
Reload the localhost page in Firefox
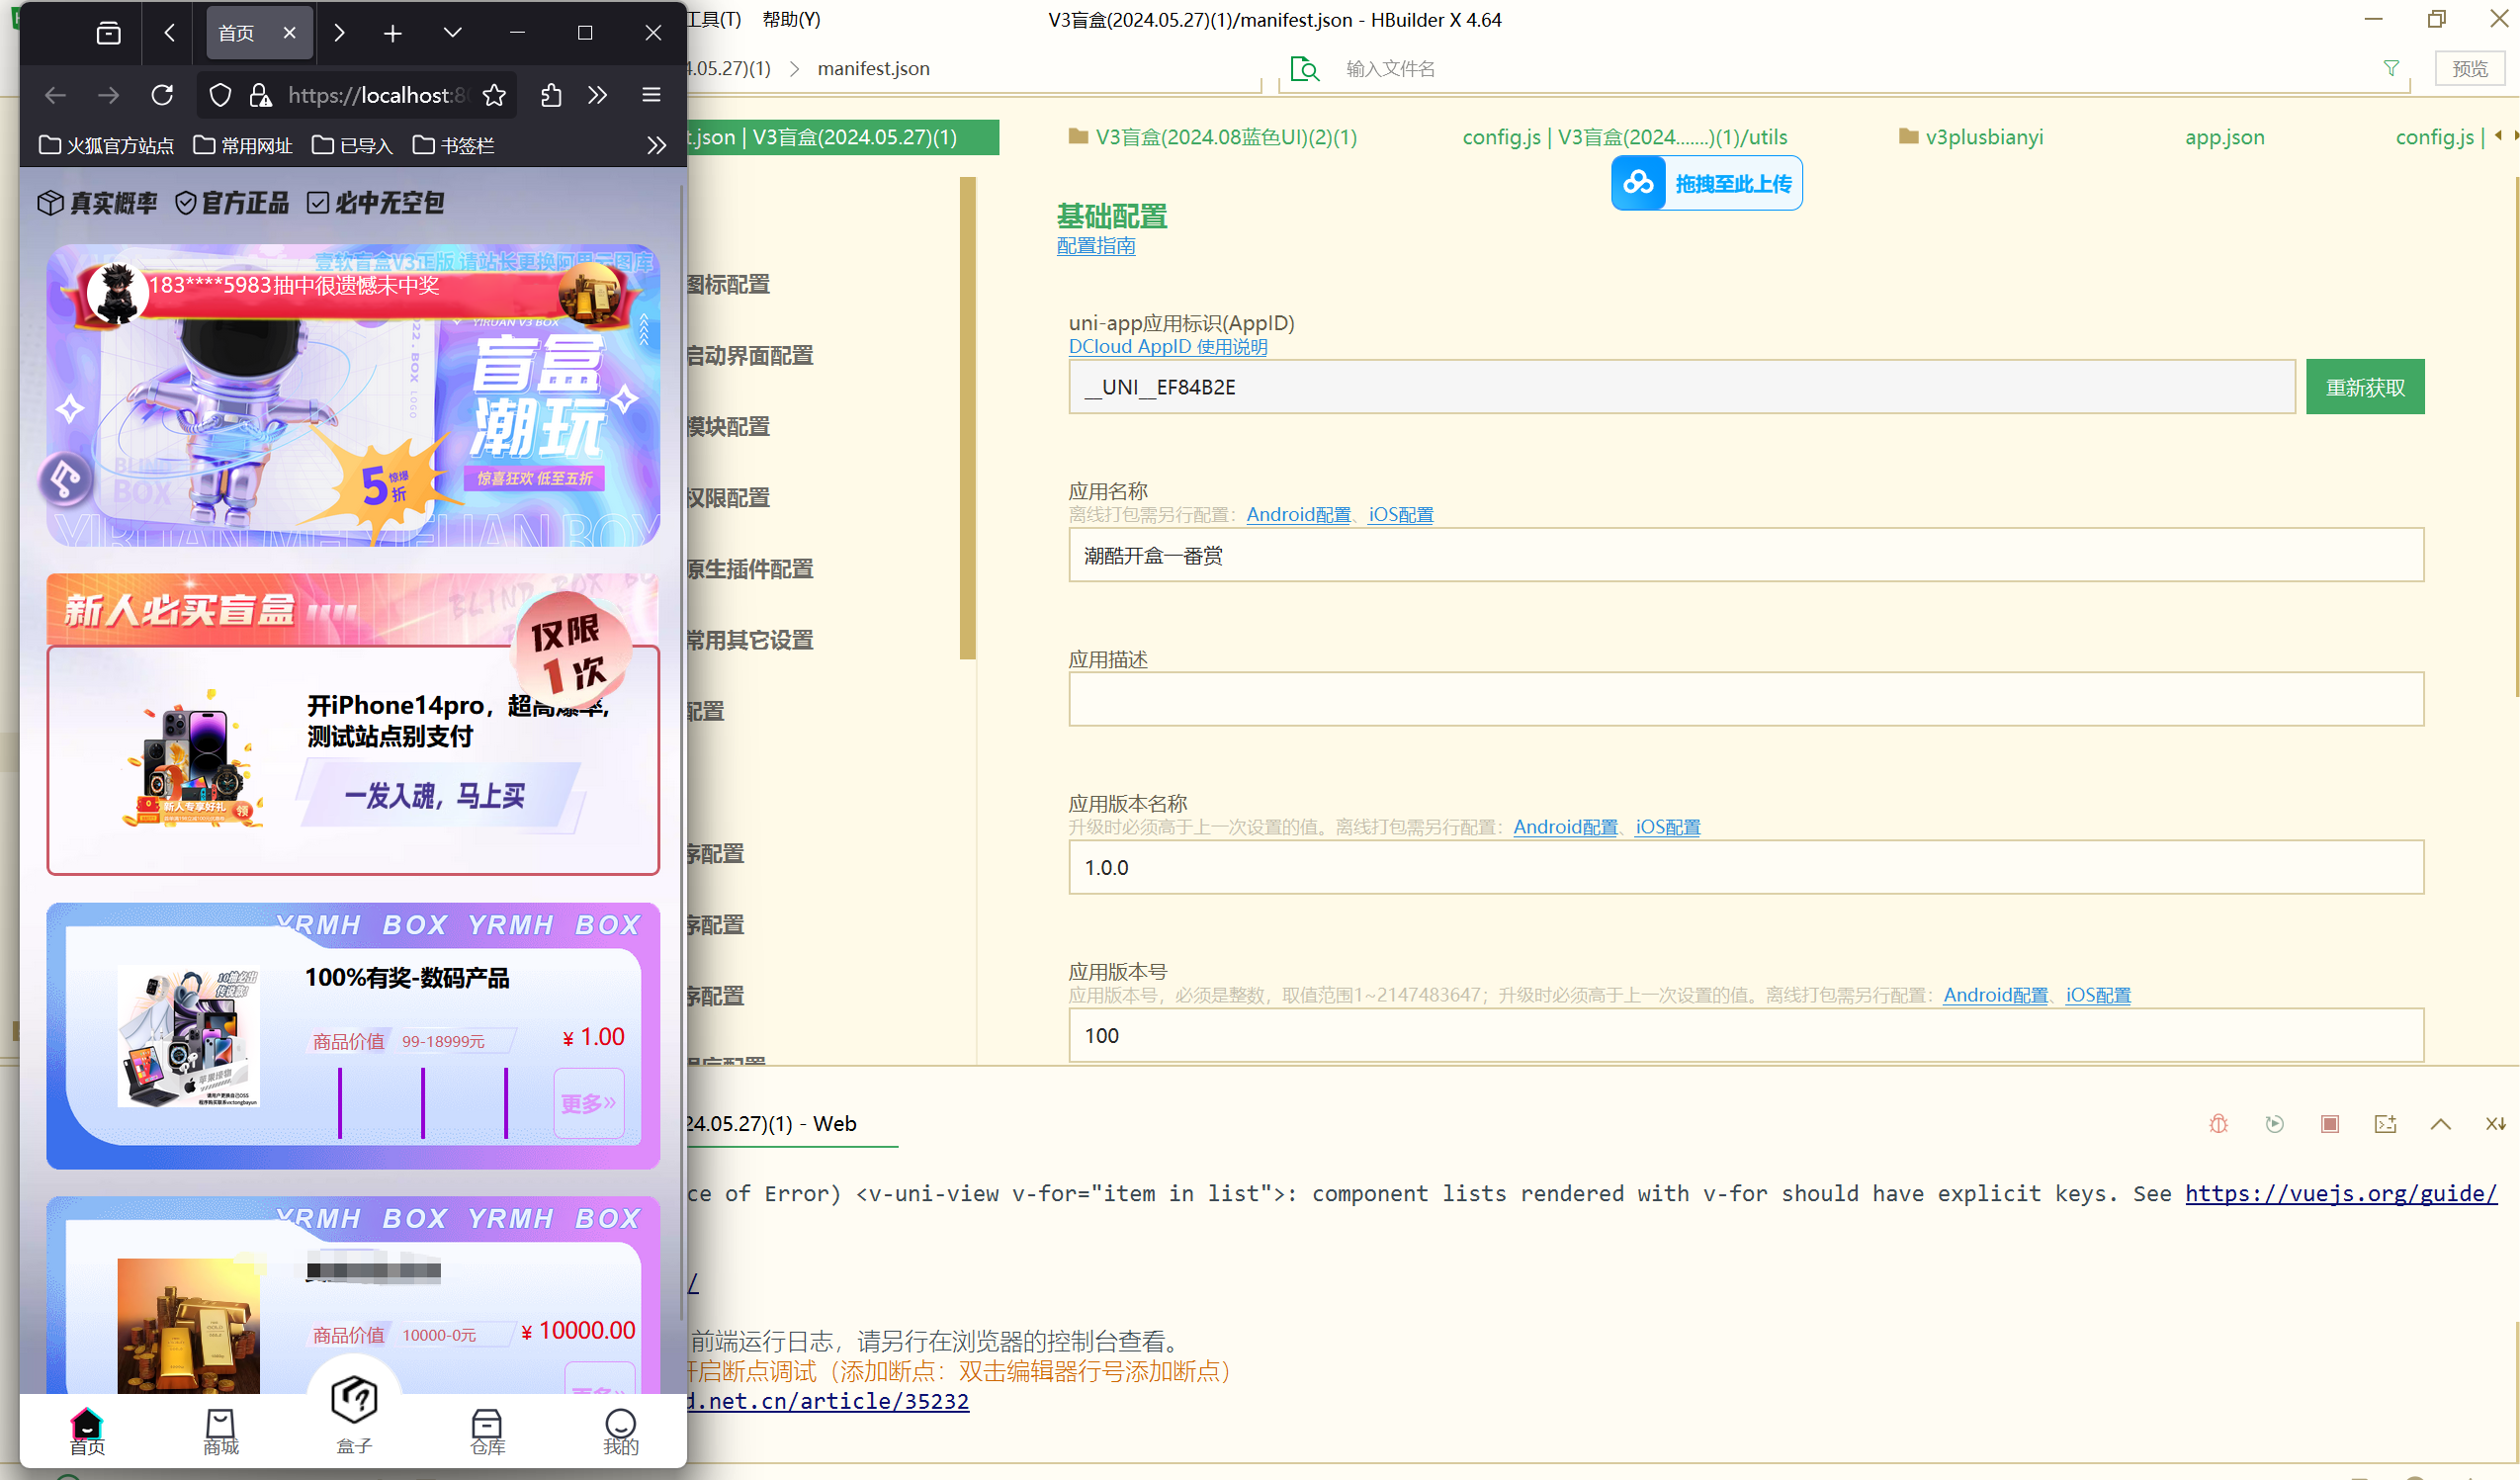coord(162,95)
